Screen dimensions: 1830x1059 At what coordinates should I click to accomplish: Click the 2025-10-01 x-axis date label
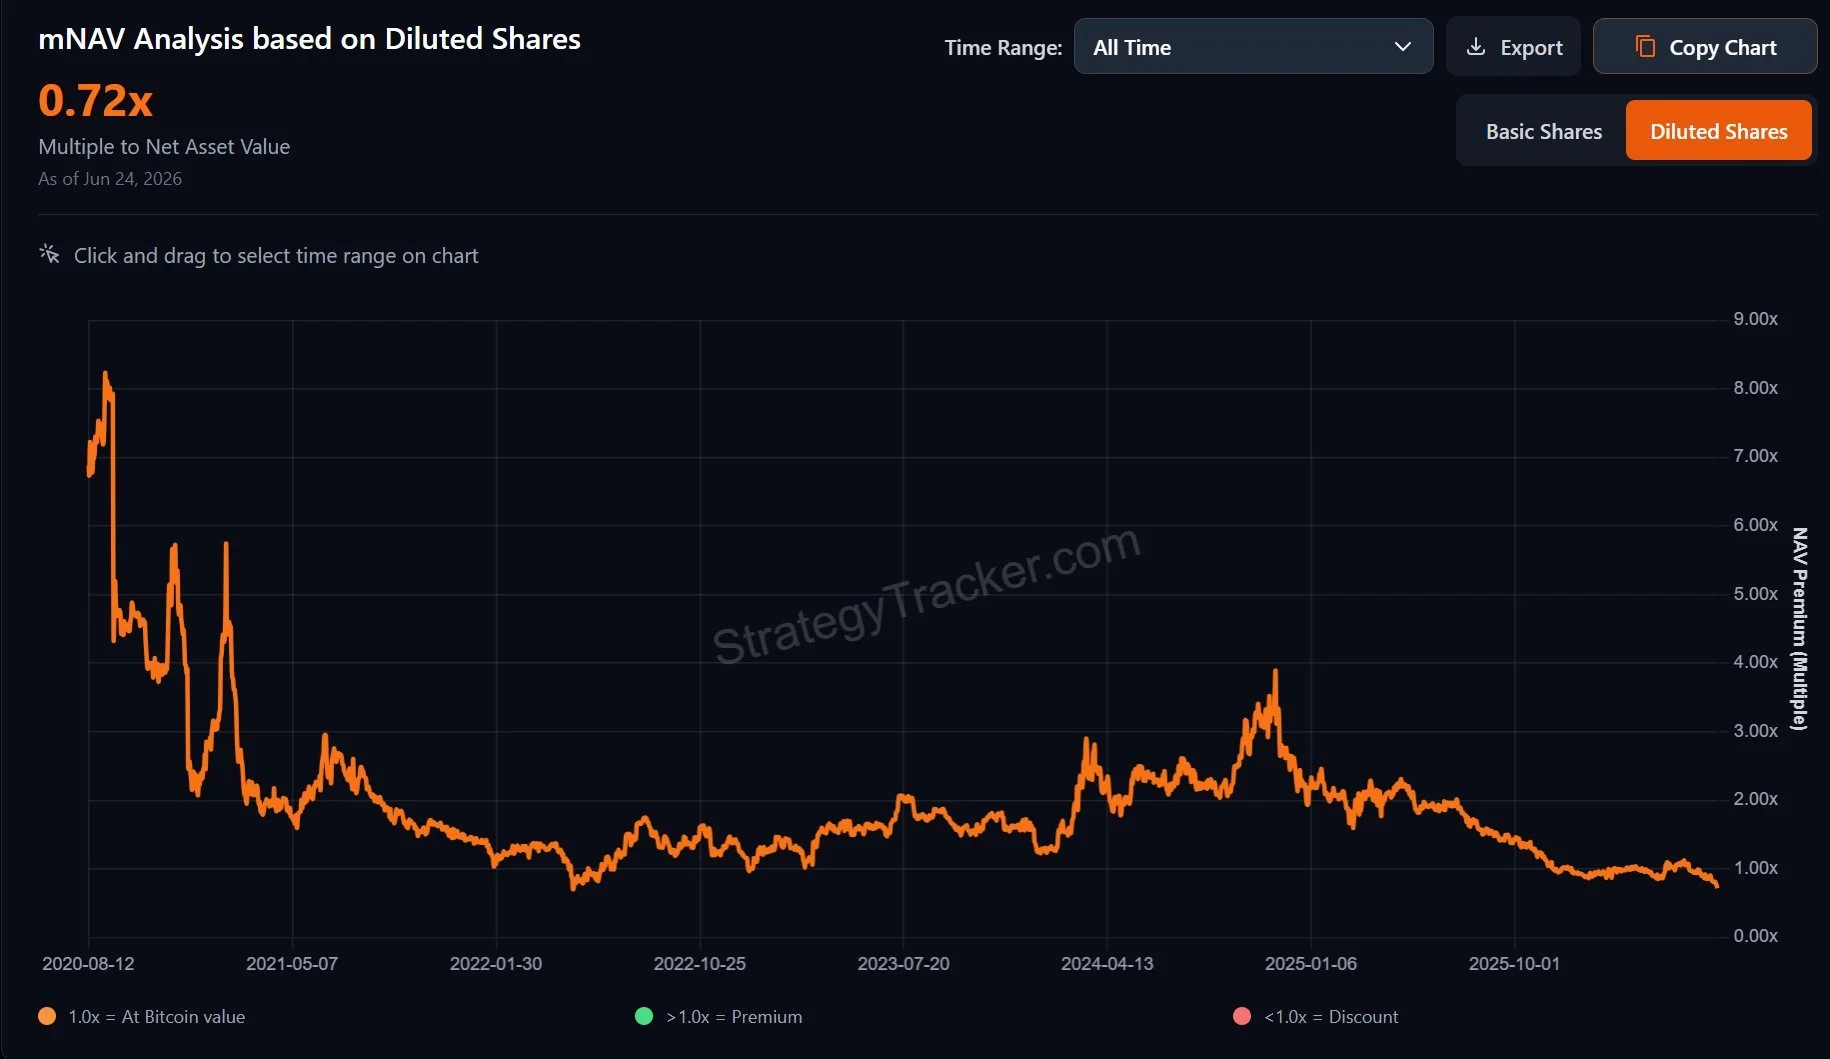tap(1514, 963)
